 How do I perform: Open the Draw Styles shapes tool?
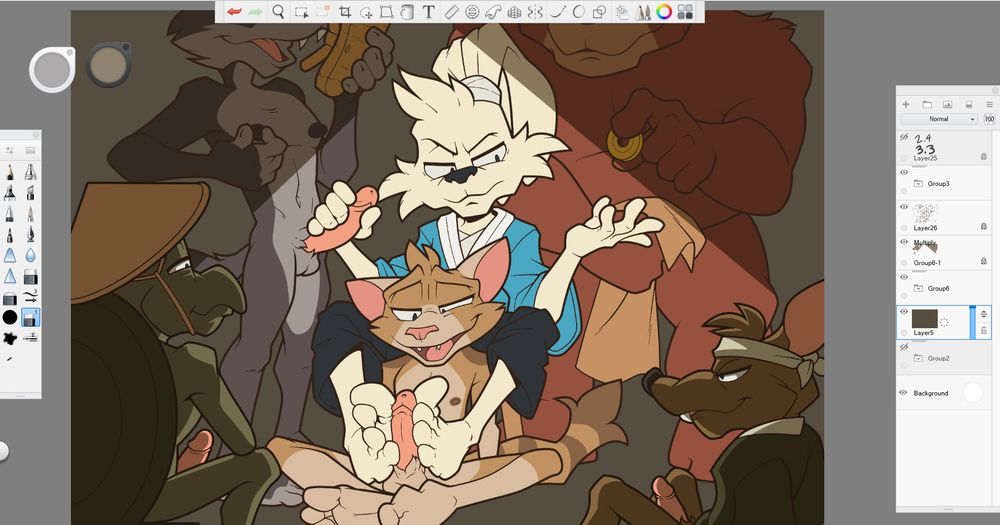click(x=599, y=11)
